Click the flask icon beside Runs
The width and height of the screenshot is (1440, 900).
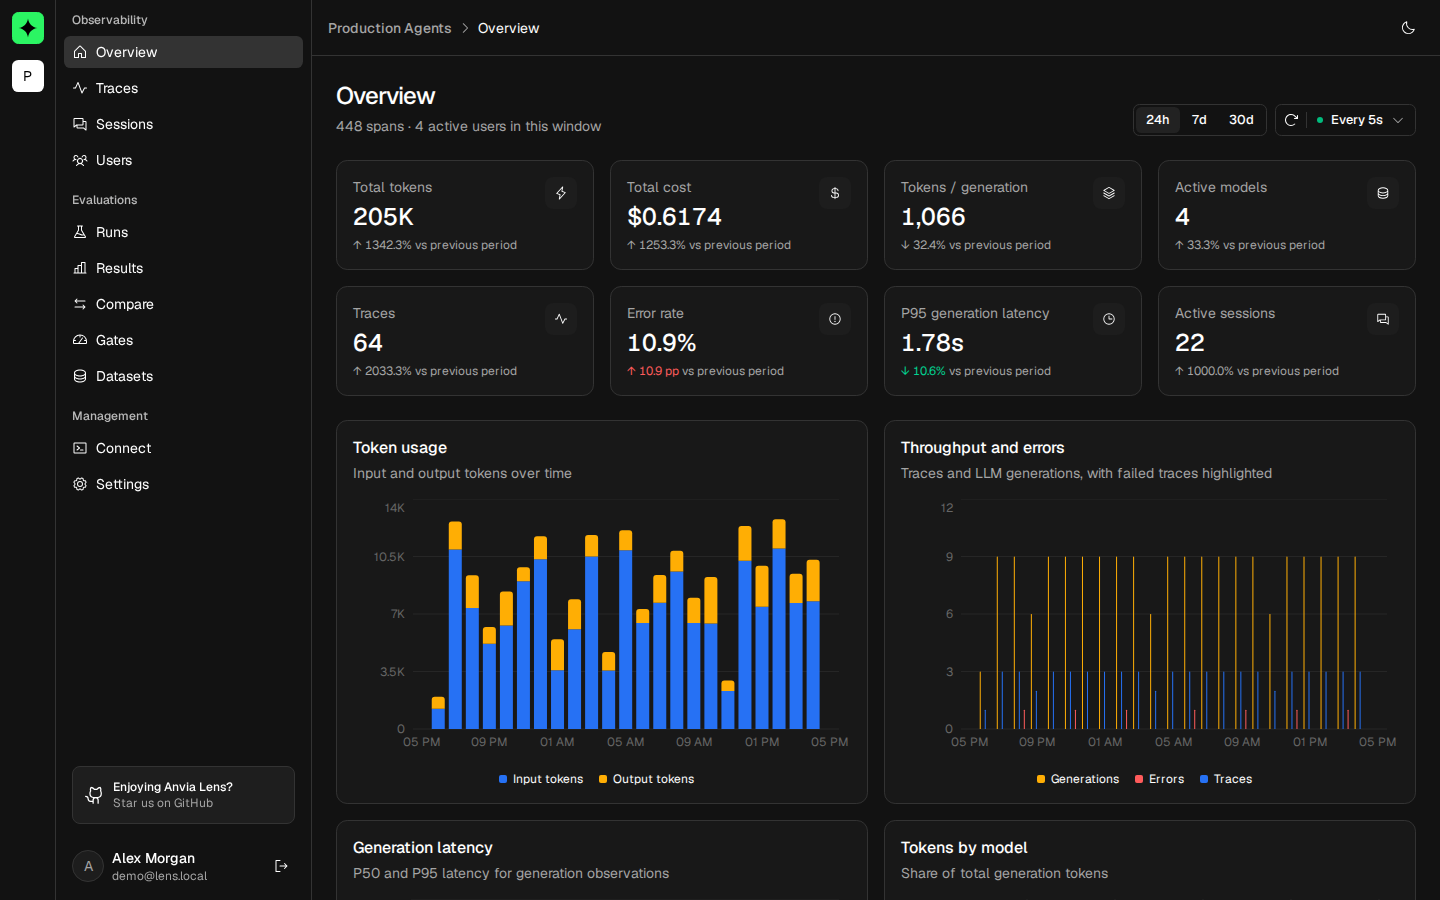pyautogui.click(x=80, y=232)
